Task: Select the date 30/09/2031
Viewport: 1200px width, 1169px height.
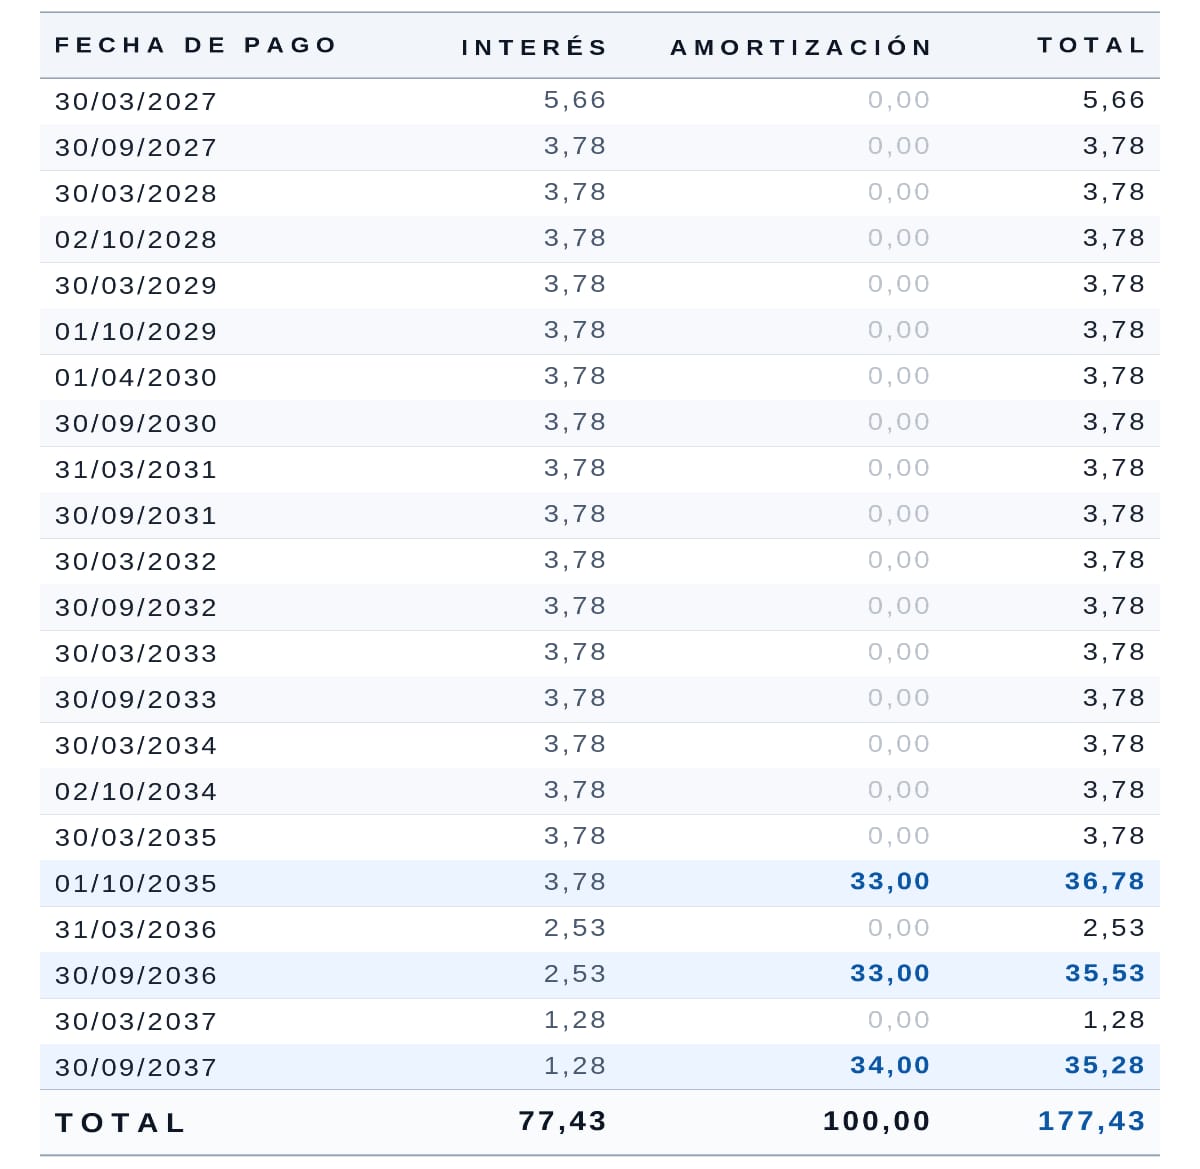Action: pos(136,515)
